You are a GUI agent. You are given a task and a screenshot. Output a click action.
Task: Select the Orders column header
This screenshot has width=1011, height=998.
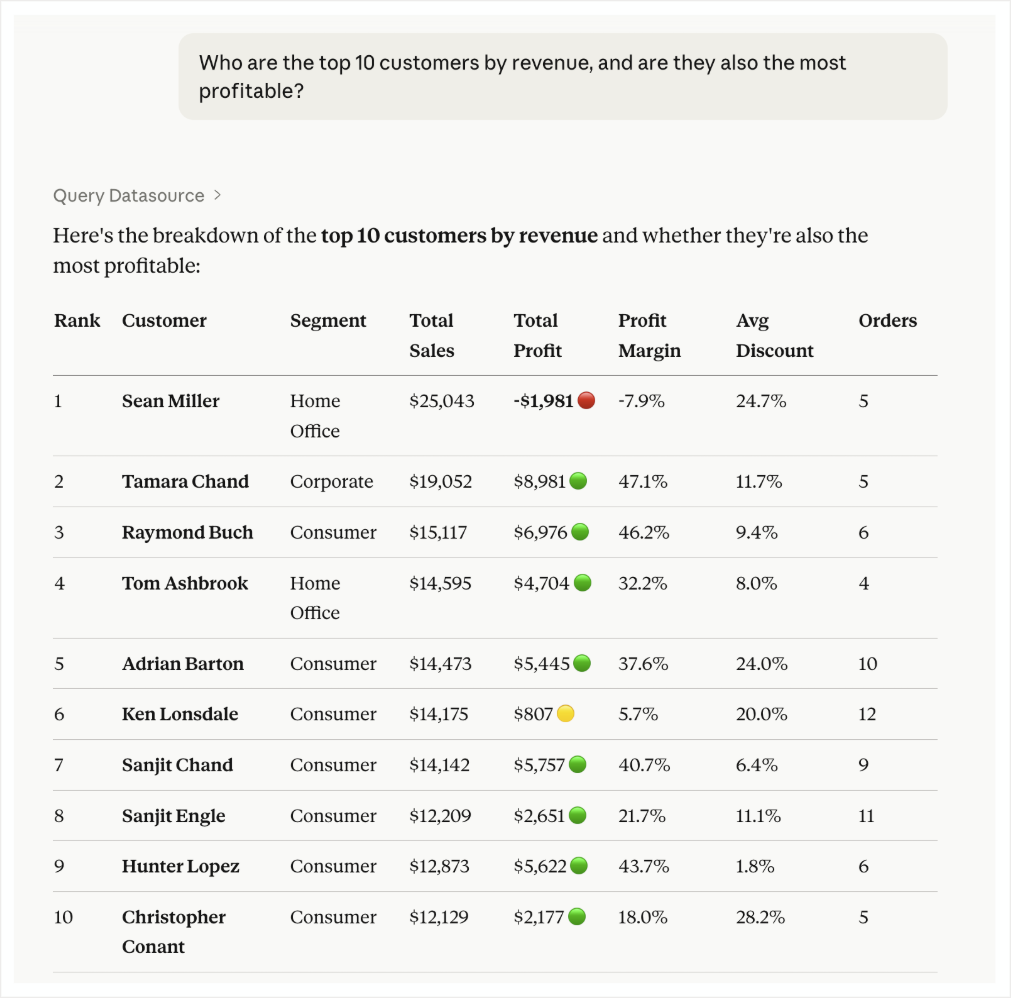(887, 320)
